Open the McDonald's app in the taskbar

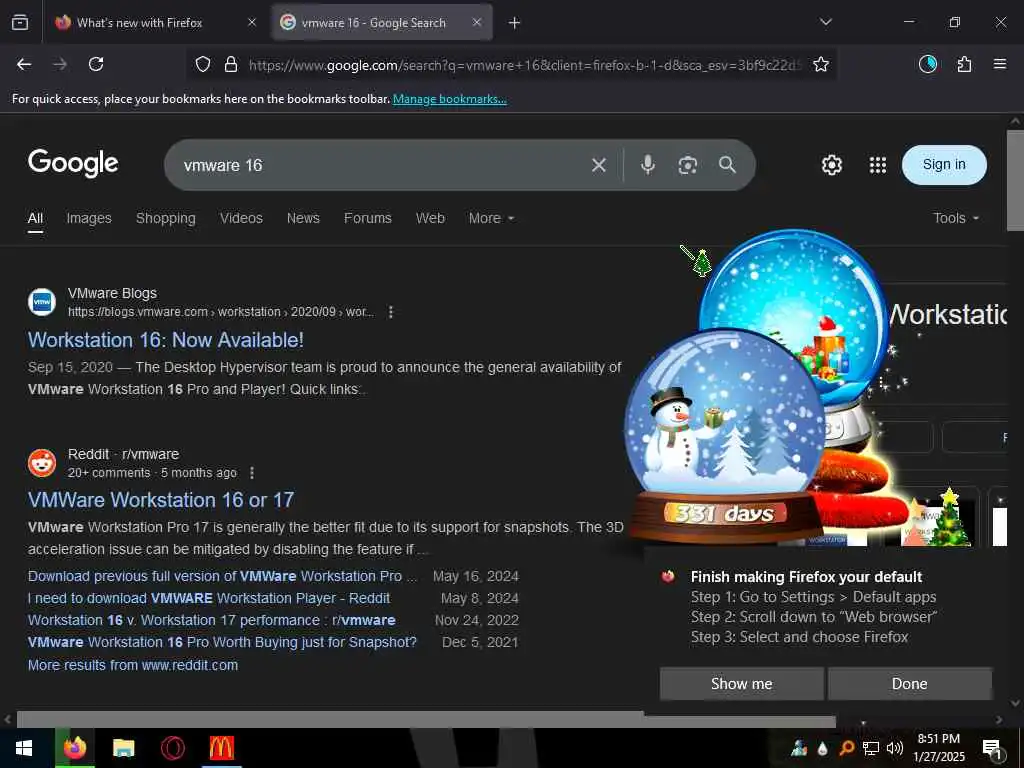click(x=221, y=748)
